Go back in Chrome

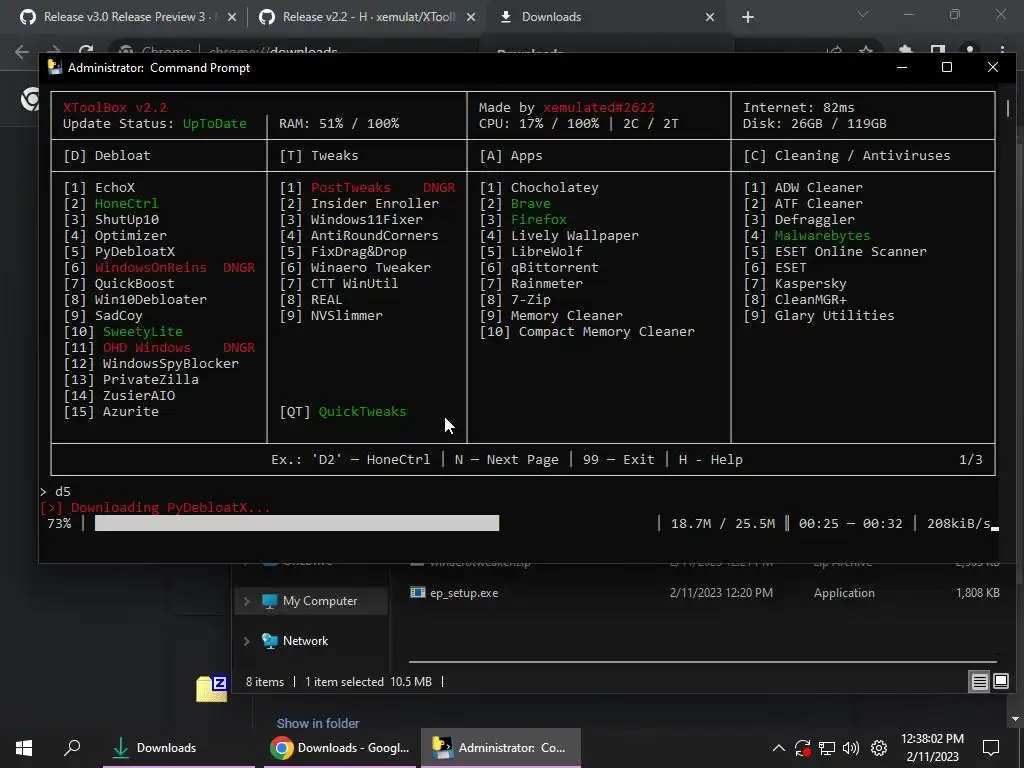22,52
